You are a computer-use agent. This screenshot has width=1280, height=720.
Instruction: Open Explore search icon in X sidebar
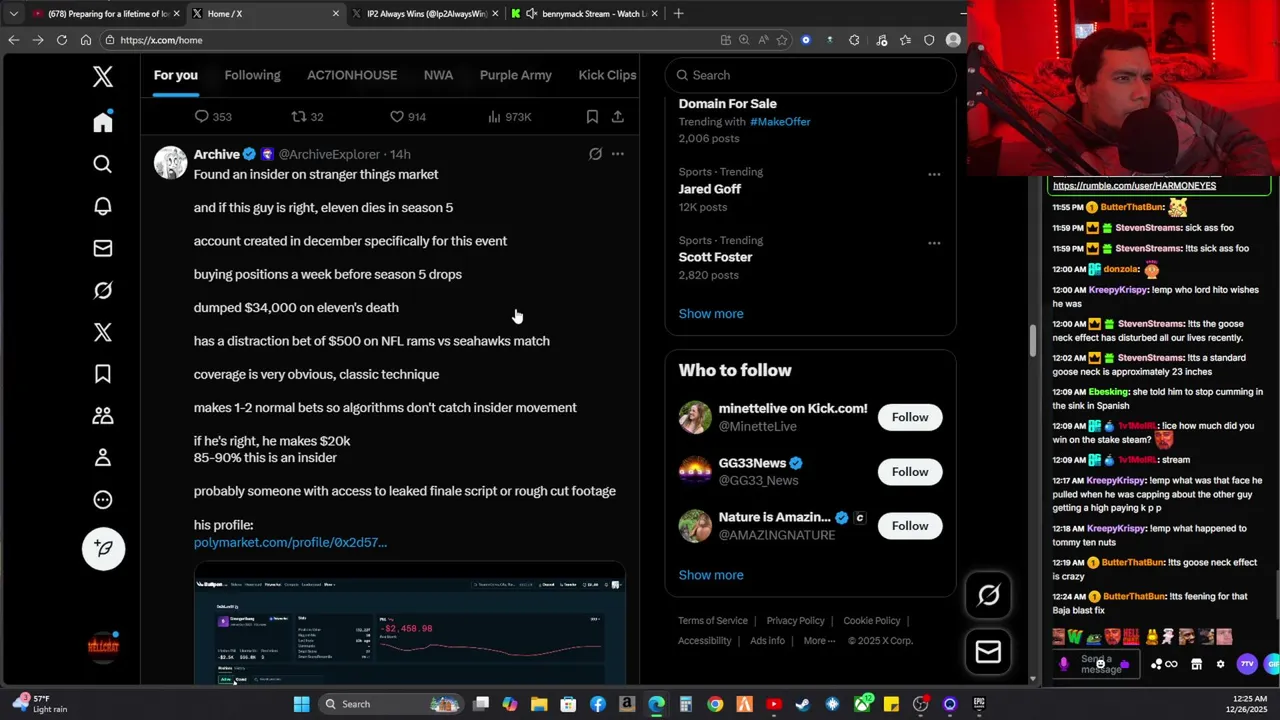[x=103, y=164]
